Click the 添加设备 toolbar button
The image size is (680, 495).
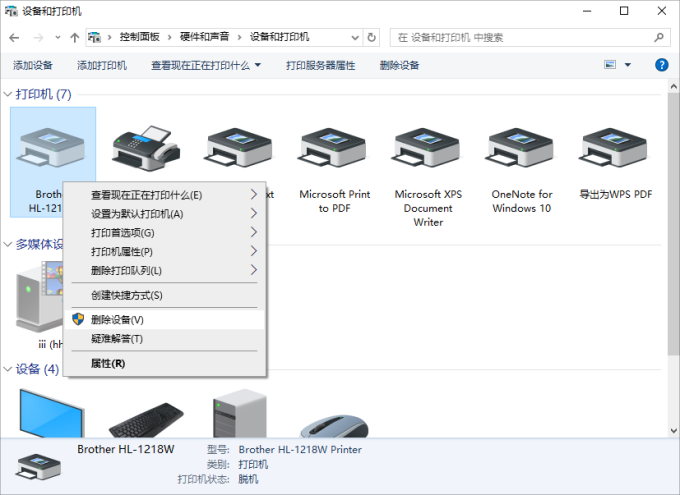point(33,65)
